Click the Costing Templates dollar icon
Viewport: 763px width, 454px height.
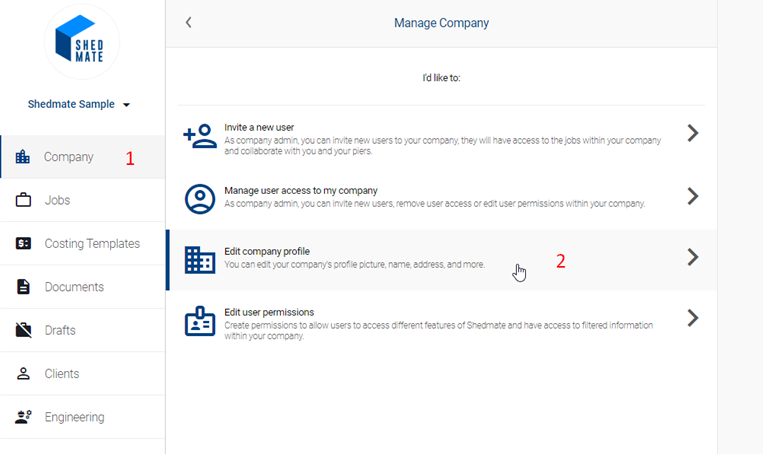(23, 243)
